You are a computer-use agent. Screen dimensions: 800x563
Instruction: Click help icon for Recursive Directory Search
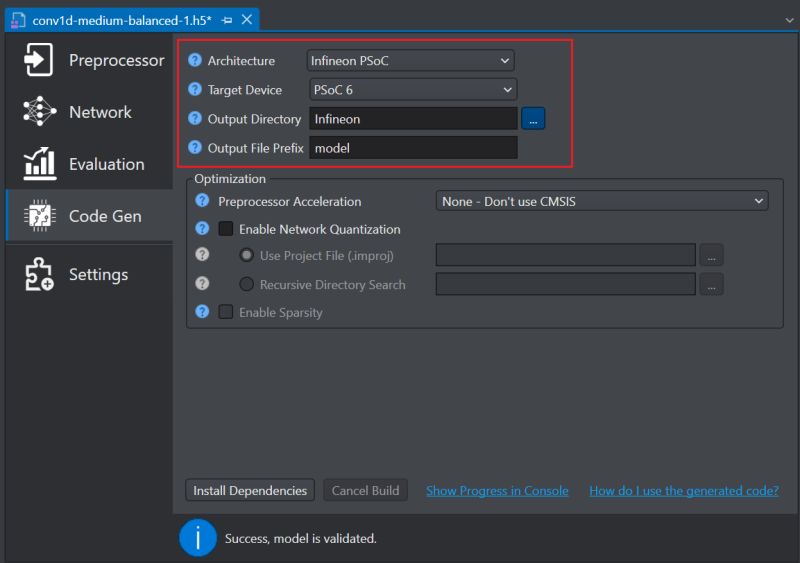point(202,283)
